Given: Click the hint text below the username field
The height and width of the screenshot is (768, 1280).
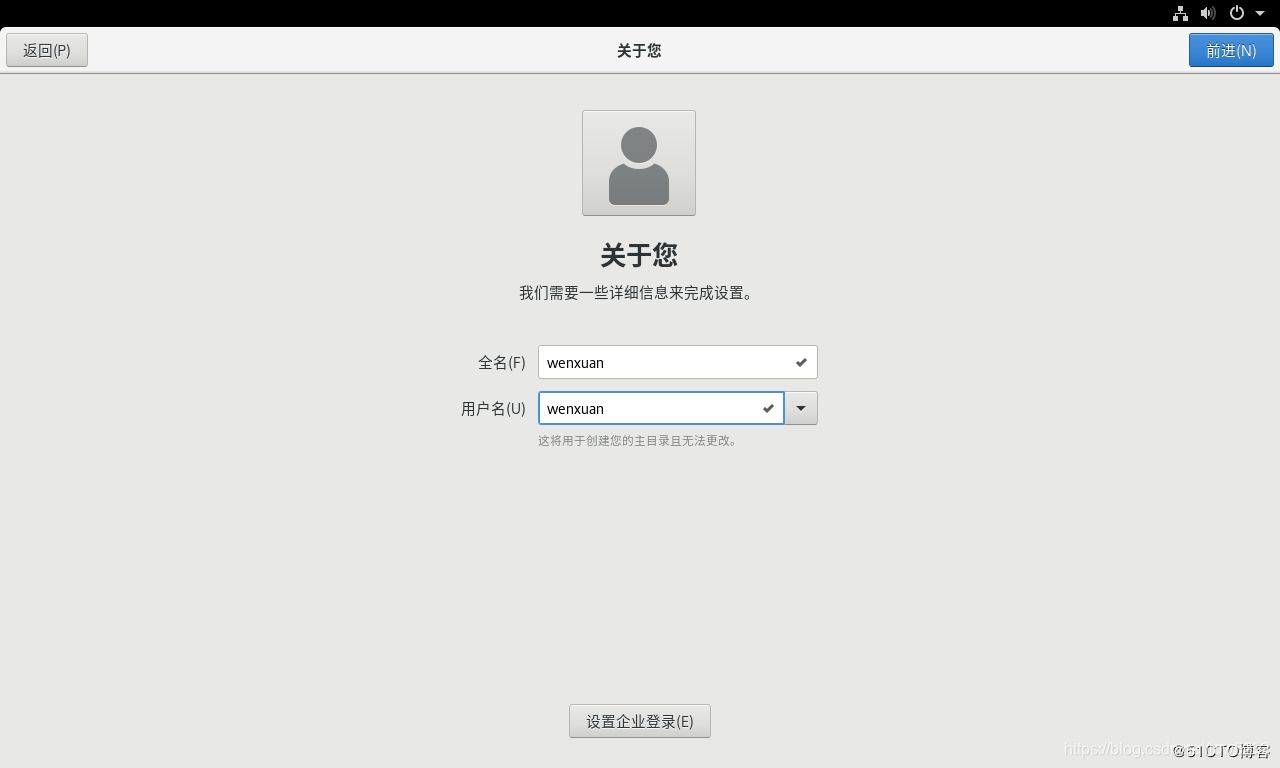Looking at the screenshot, I should point(639,440).
